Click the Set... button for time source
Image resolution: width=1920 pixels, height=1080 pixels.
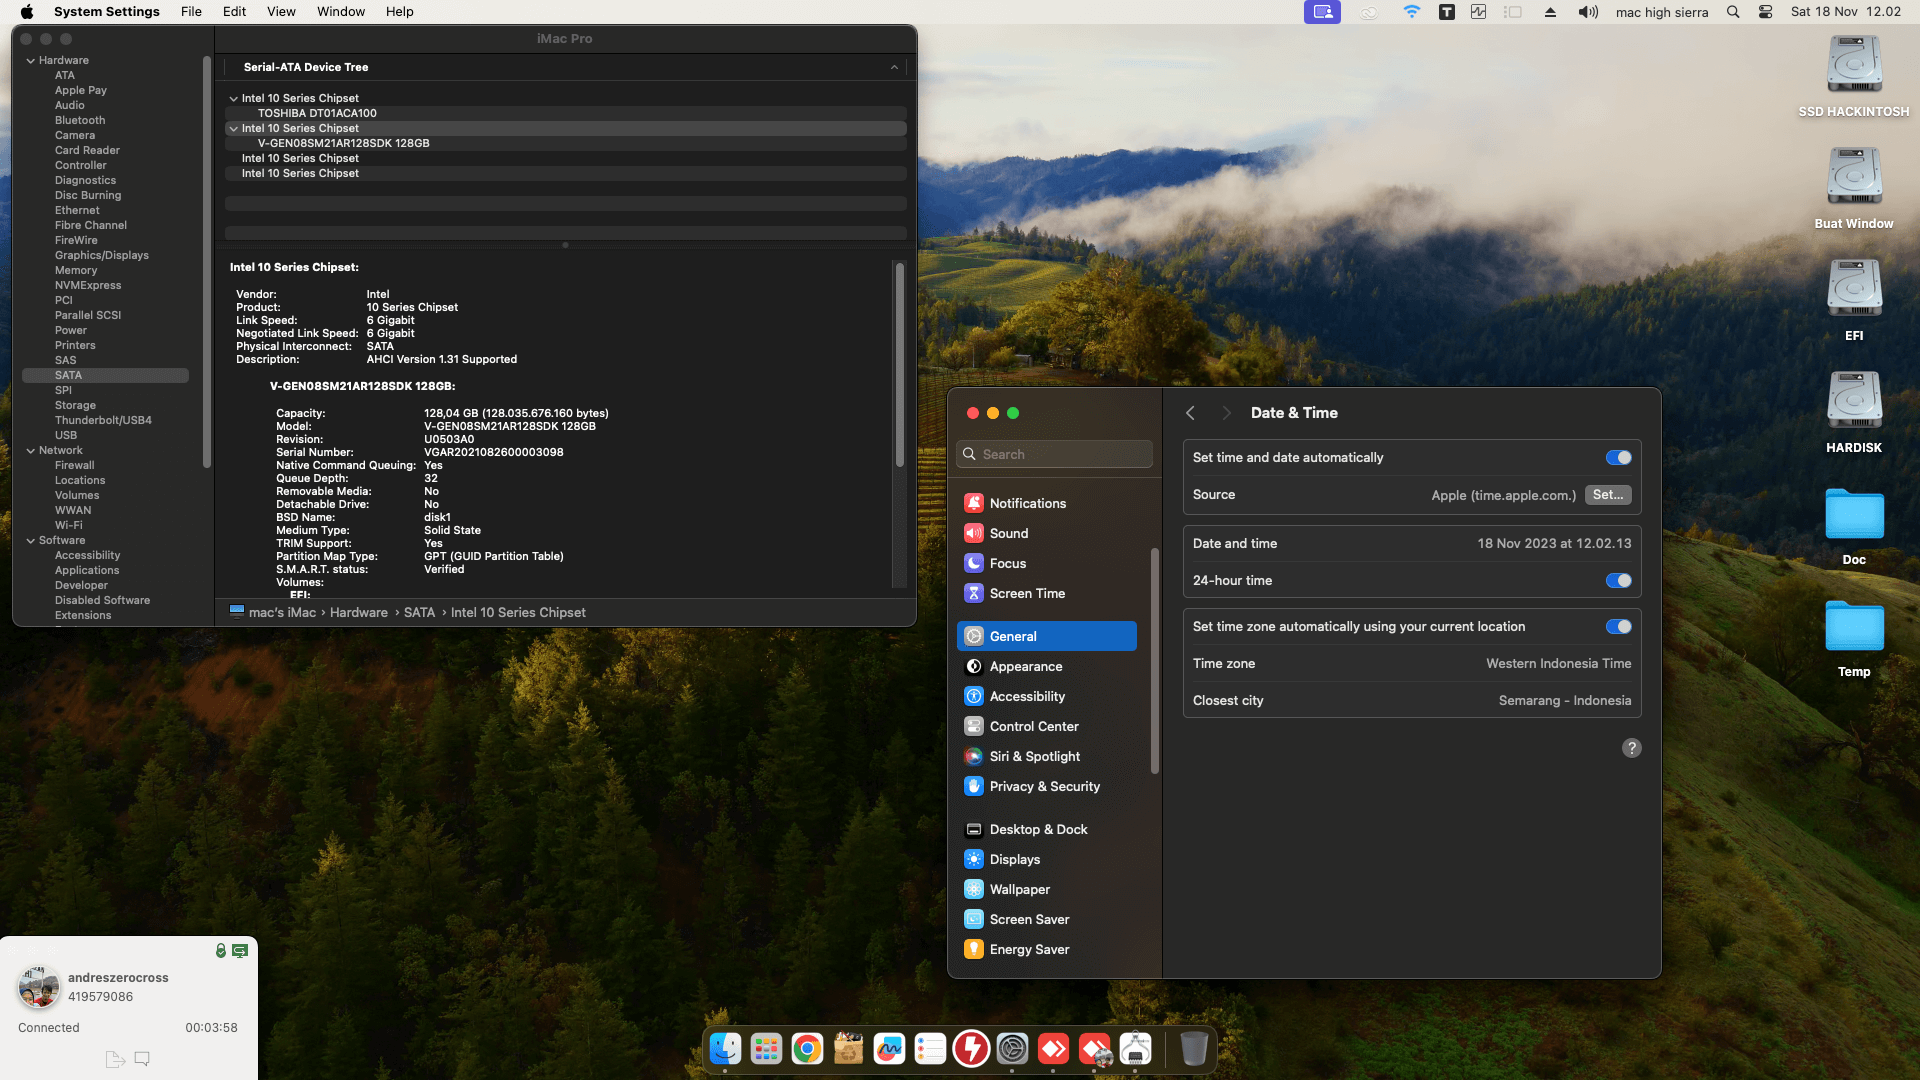point(1608,495)
